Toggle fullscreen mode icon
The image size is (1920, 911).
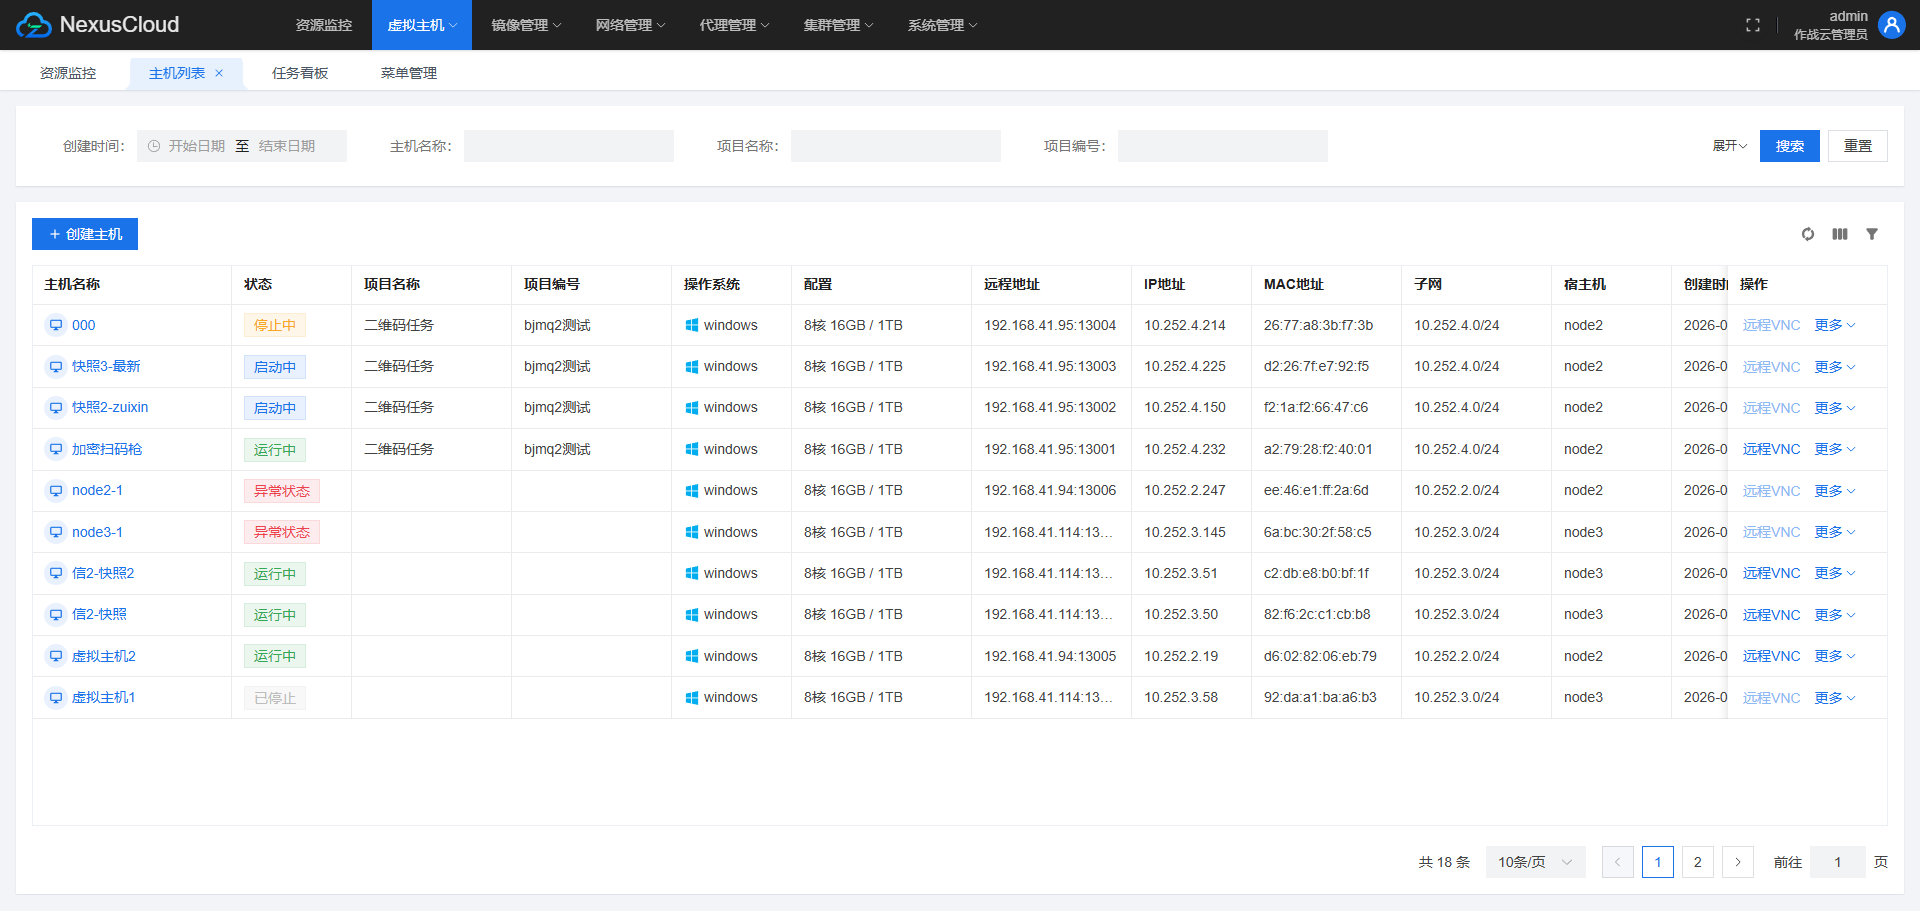coord(1752,25)
